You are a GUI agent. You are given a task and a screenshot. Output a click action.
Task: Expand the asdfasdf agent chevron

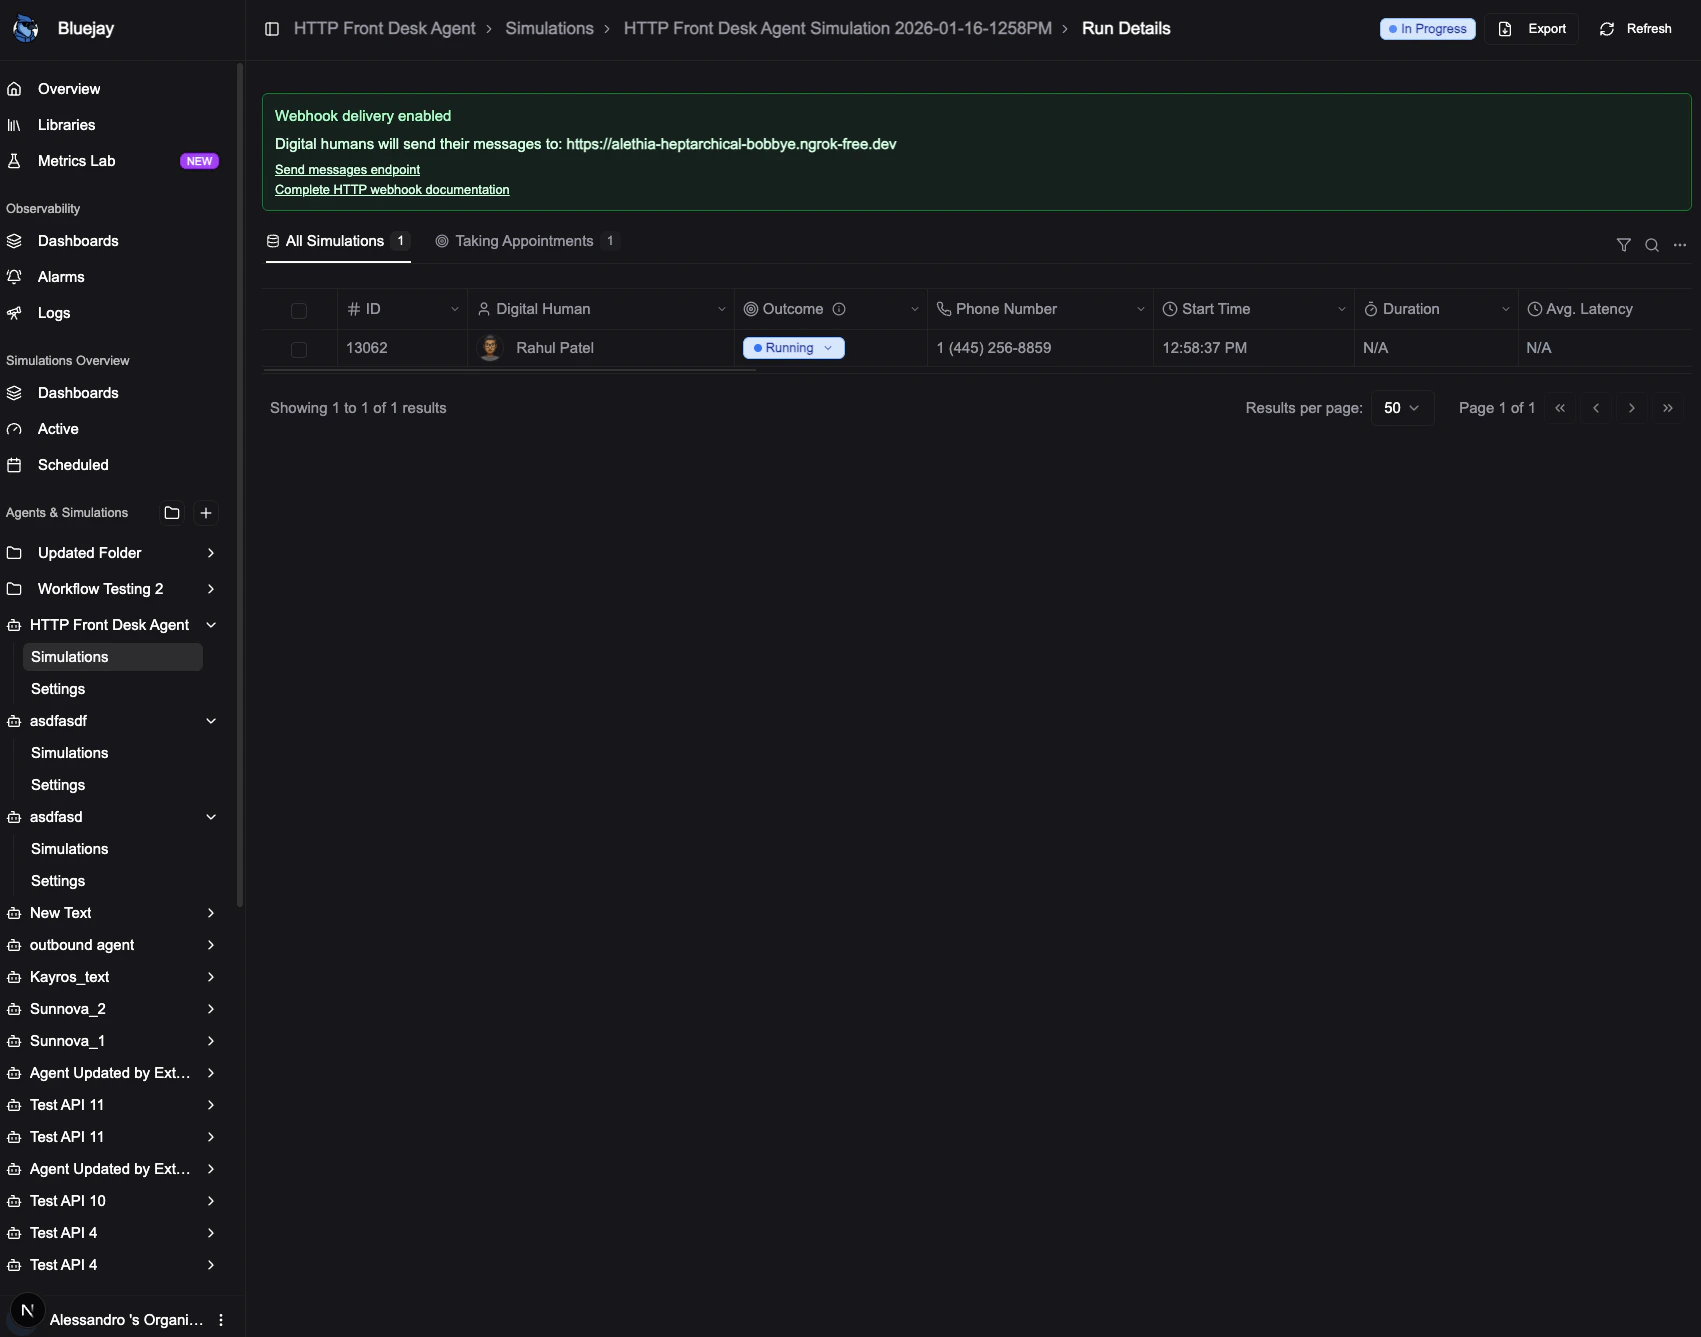210,721
